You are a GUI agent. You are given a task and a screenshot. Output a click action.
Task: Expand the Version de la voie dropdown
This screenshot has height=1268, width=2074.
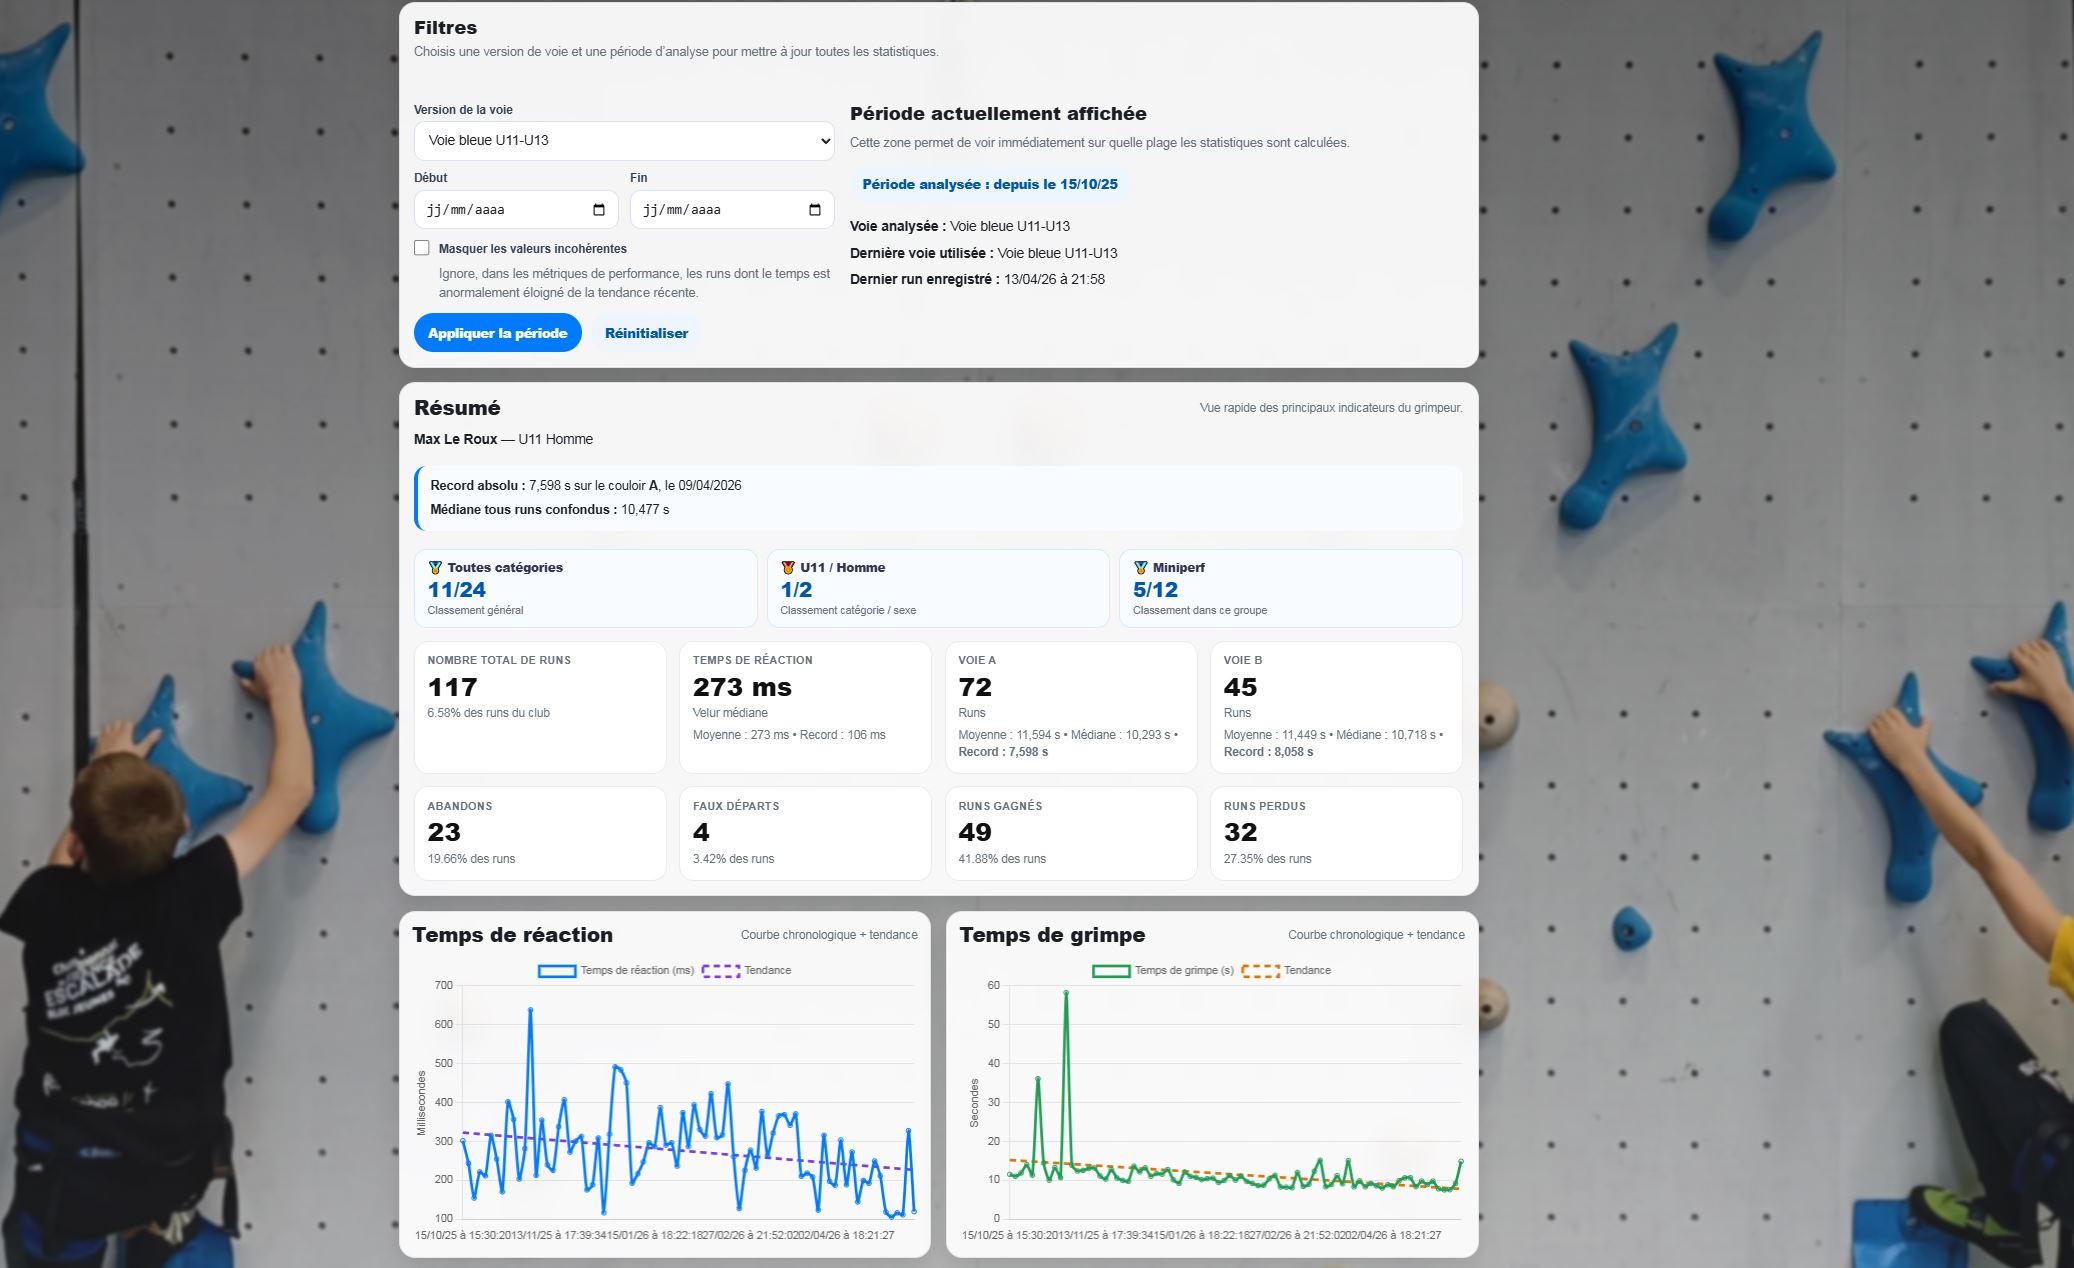click(623, 141)
